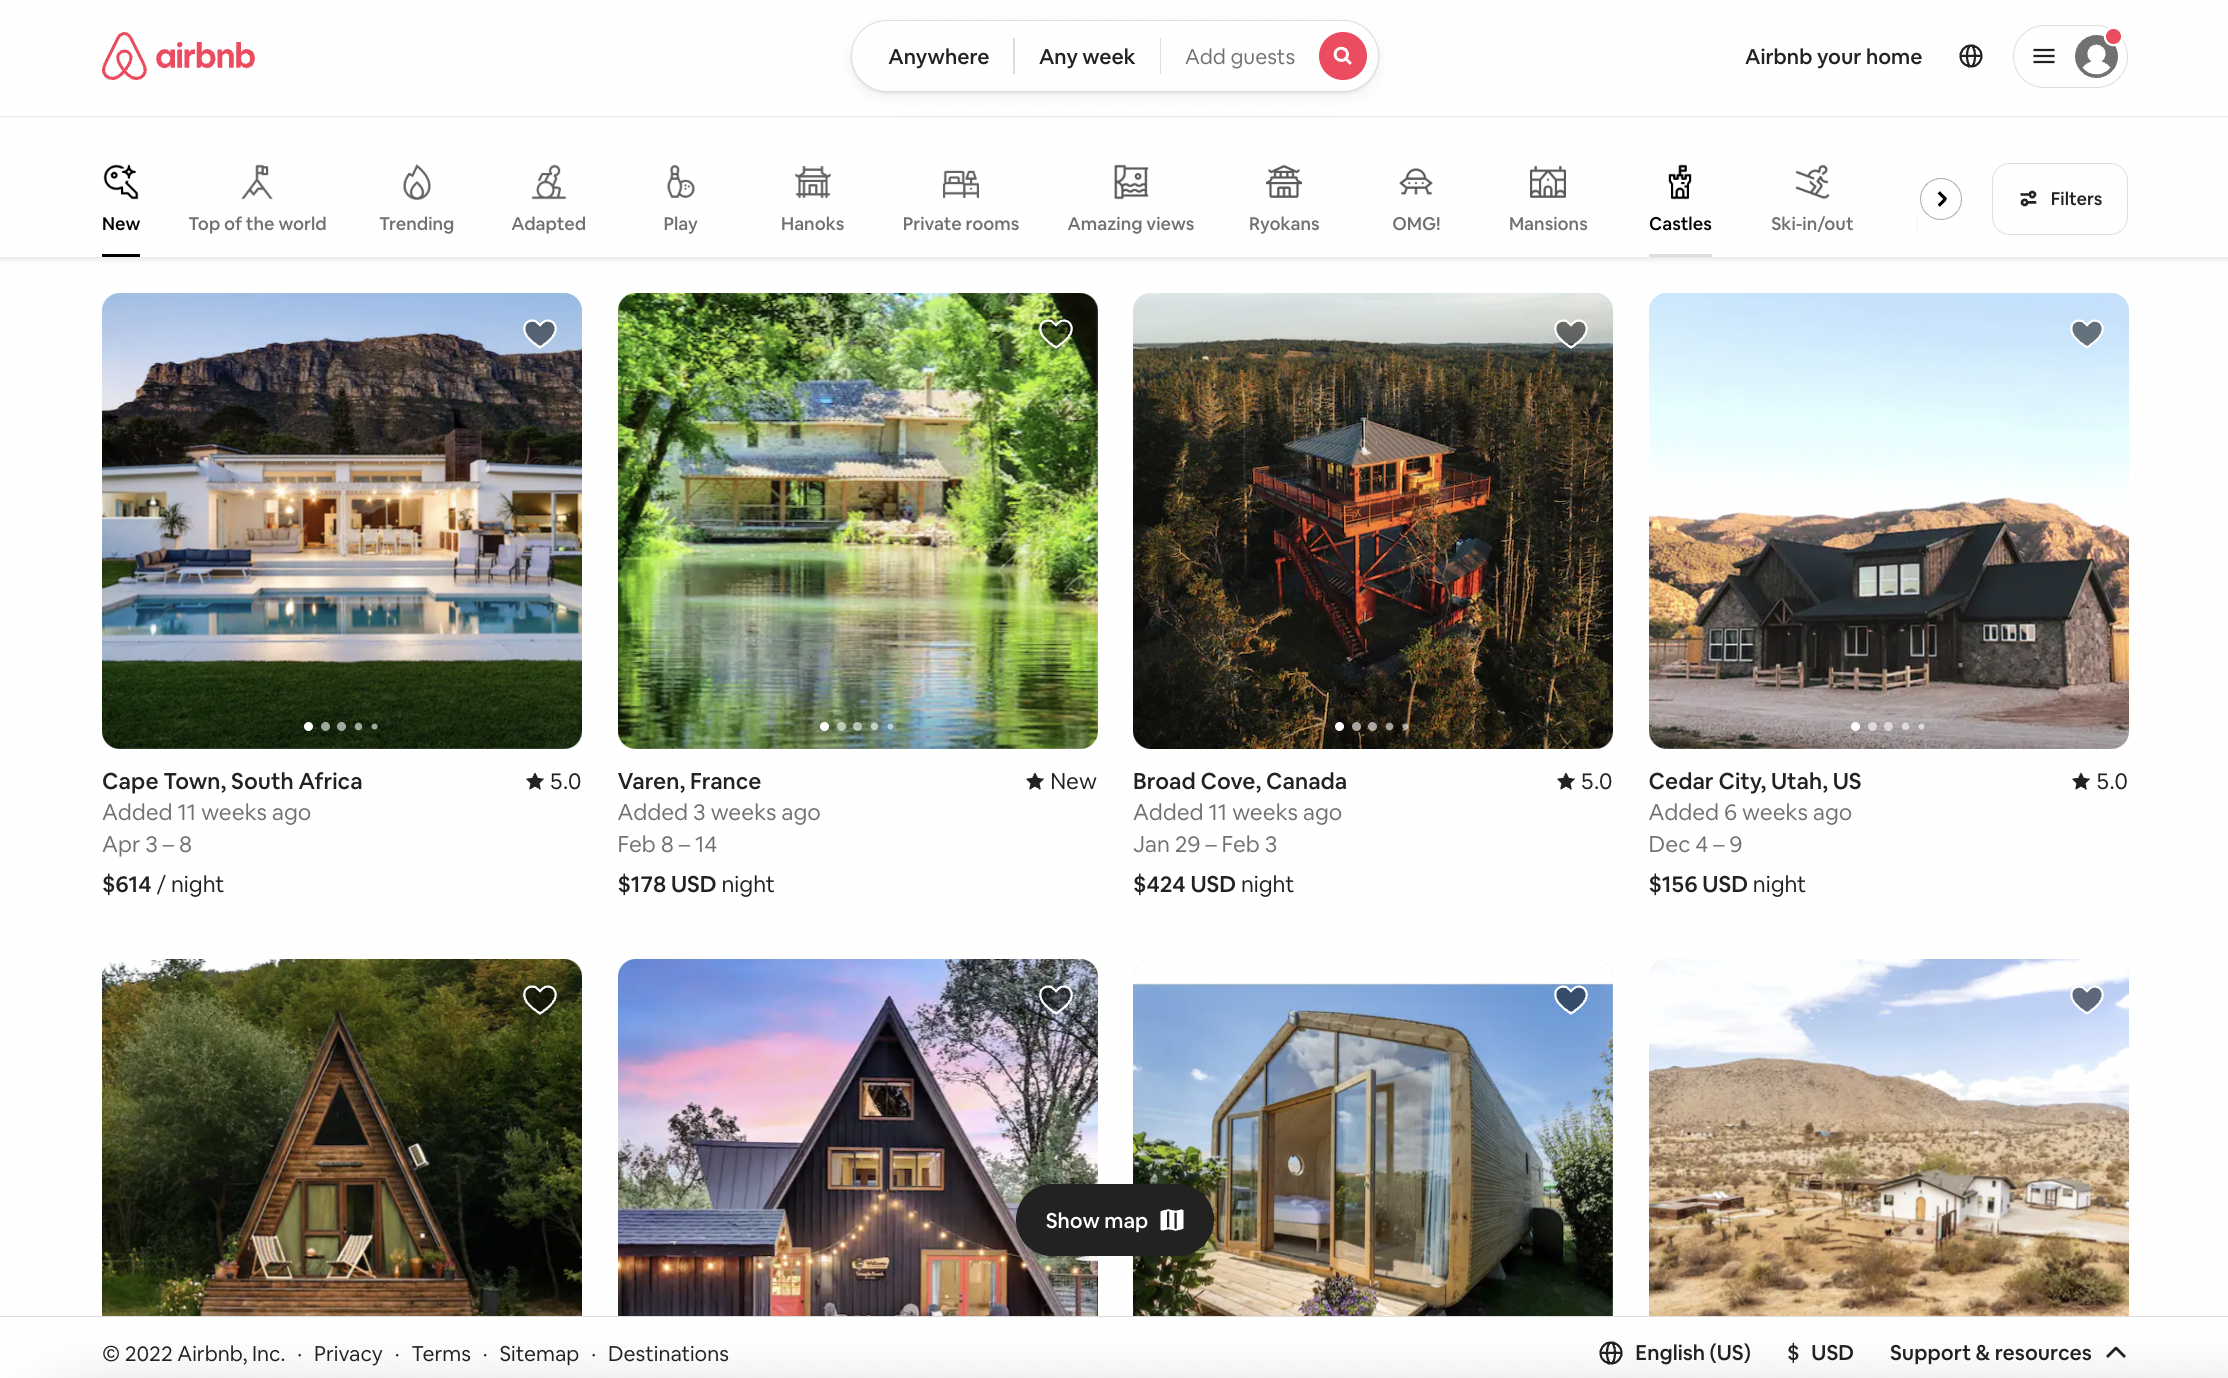The height and width of the screenshot is (1378, 2228).
Task: Click the red search magnifier button
Action: (1342, 56)
